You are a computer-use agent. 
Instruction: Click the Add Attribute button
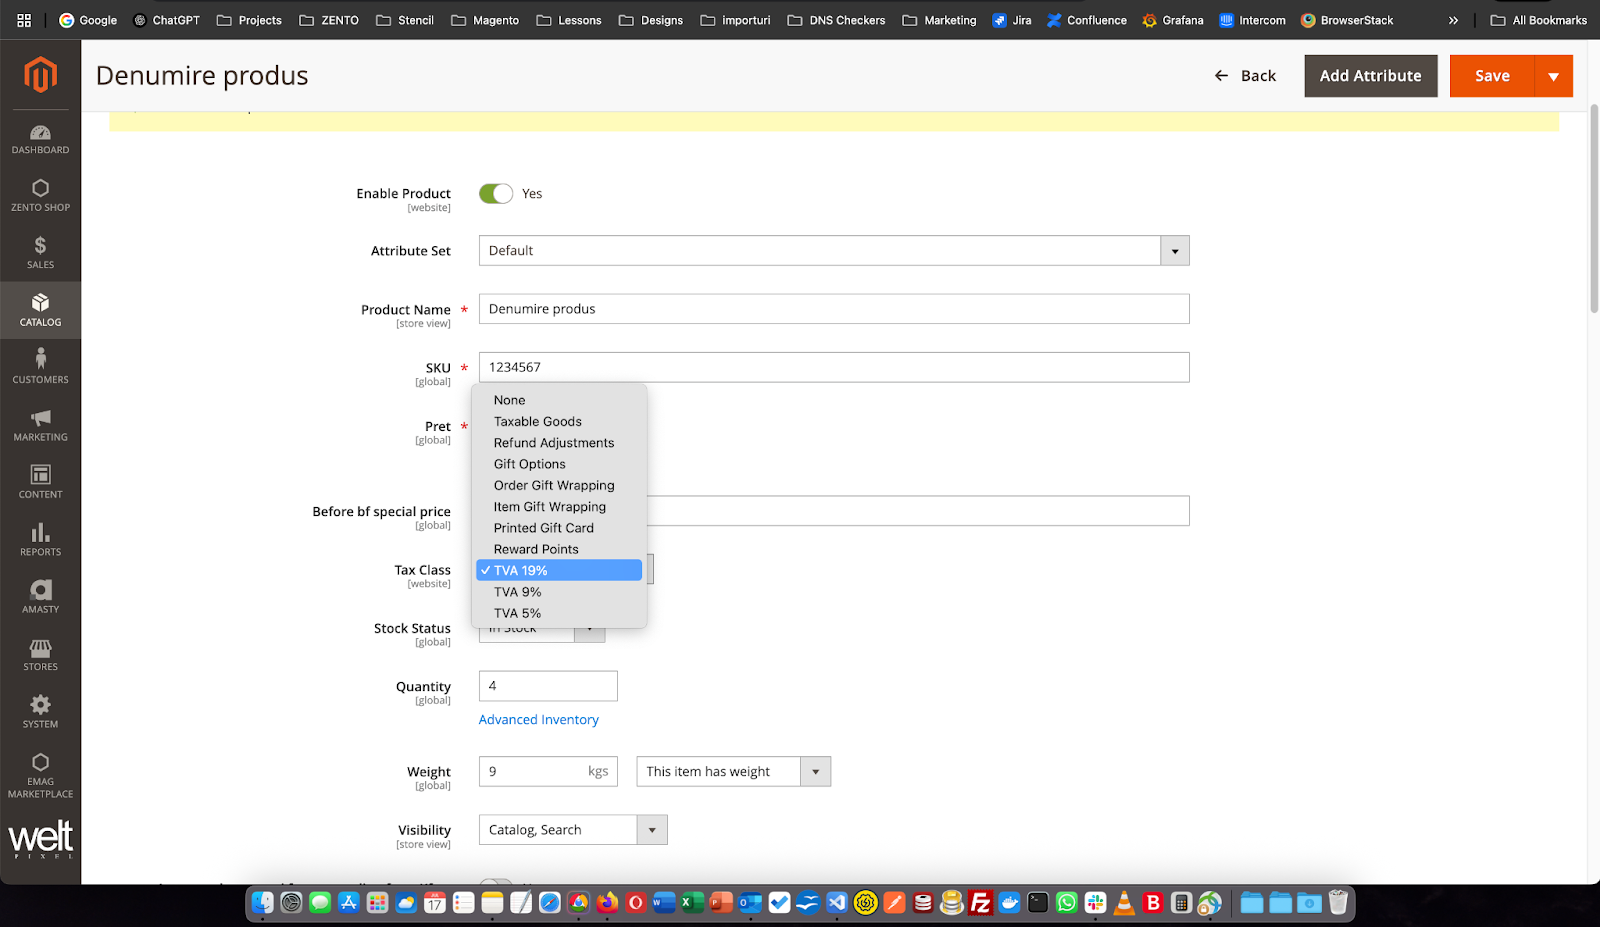tap(1370, 76)
